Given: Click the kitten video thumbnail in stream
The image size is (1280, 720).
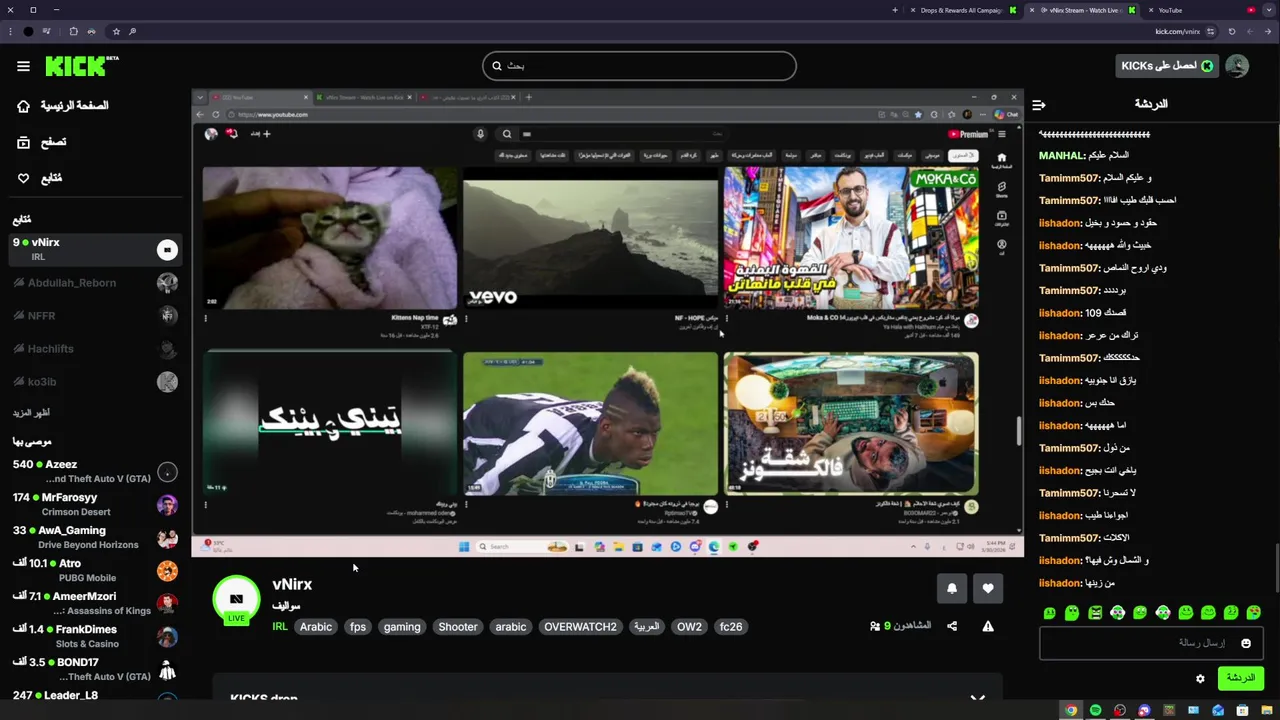Looking at the screenshot, I should point(330,238).
